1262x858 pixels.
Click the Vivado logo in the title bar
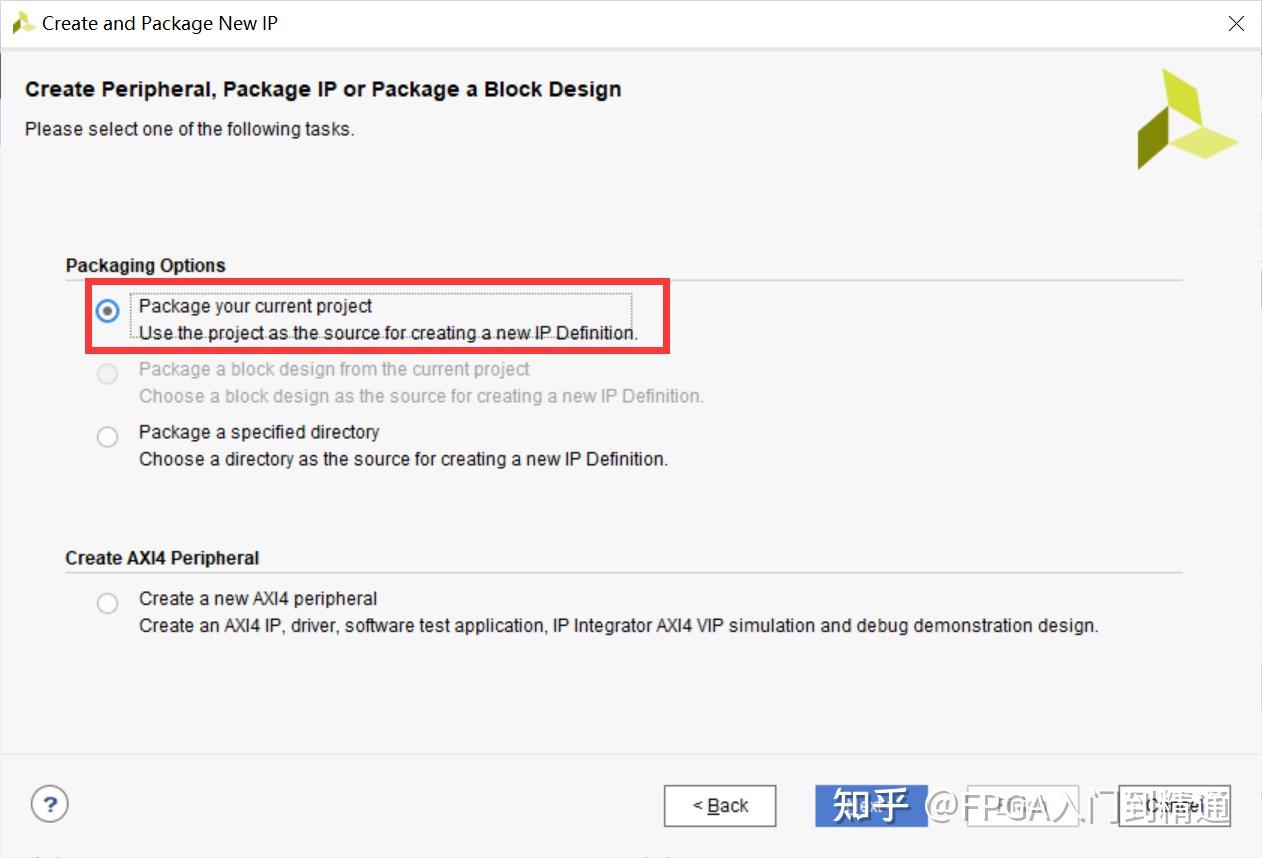coord(23,23)
